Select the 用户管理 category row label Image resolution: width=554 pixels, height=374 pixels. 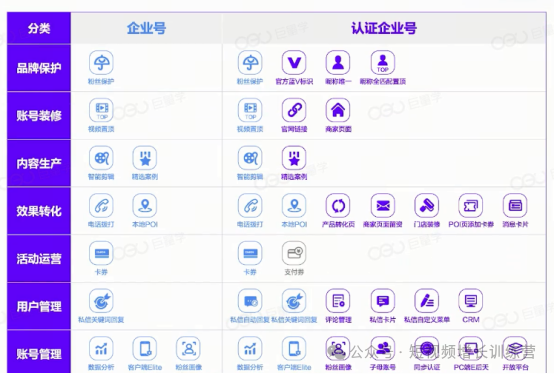tap(39, 306)
